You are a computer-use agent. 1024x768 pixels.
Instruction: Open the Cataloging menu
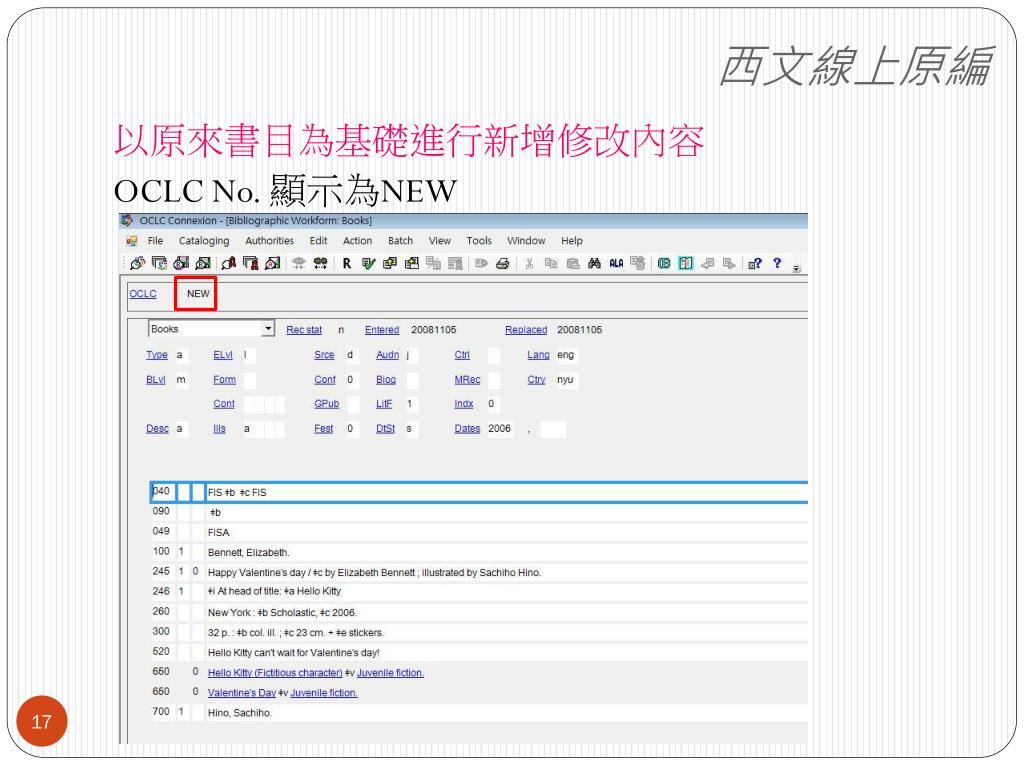tap(204, 241)
